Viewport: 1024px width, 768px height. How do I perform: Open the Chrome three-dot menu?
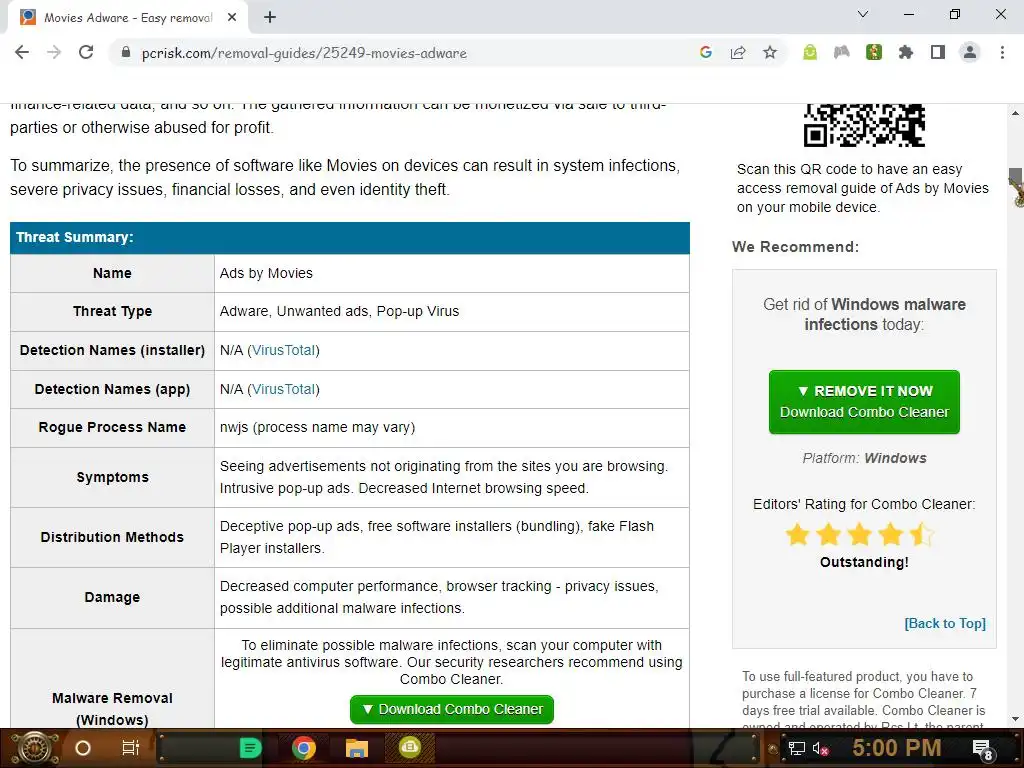1002,52
